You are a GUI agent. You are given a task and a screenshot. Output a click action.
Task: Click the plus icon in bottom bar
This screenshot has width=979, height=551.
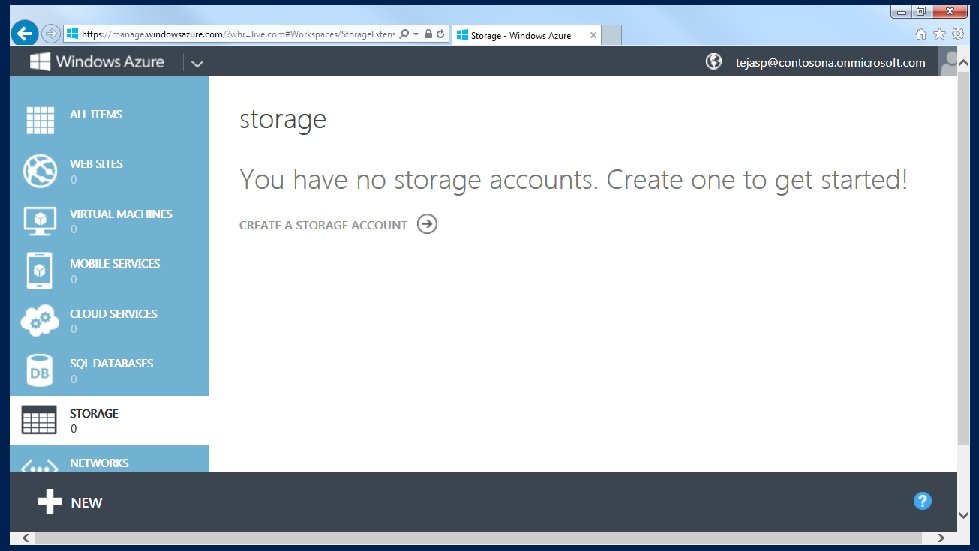tap(50, 502)
